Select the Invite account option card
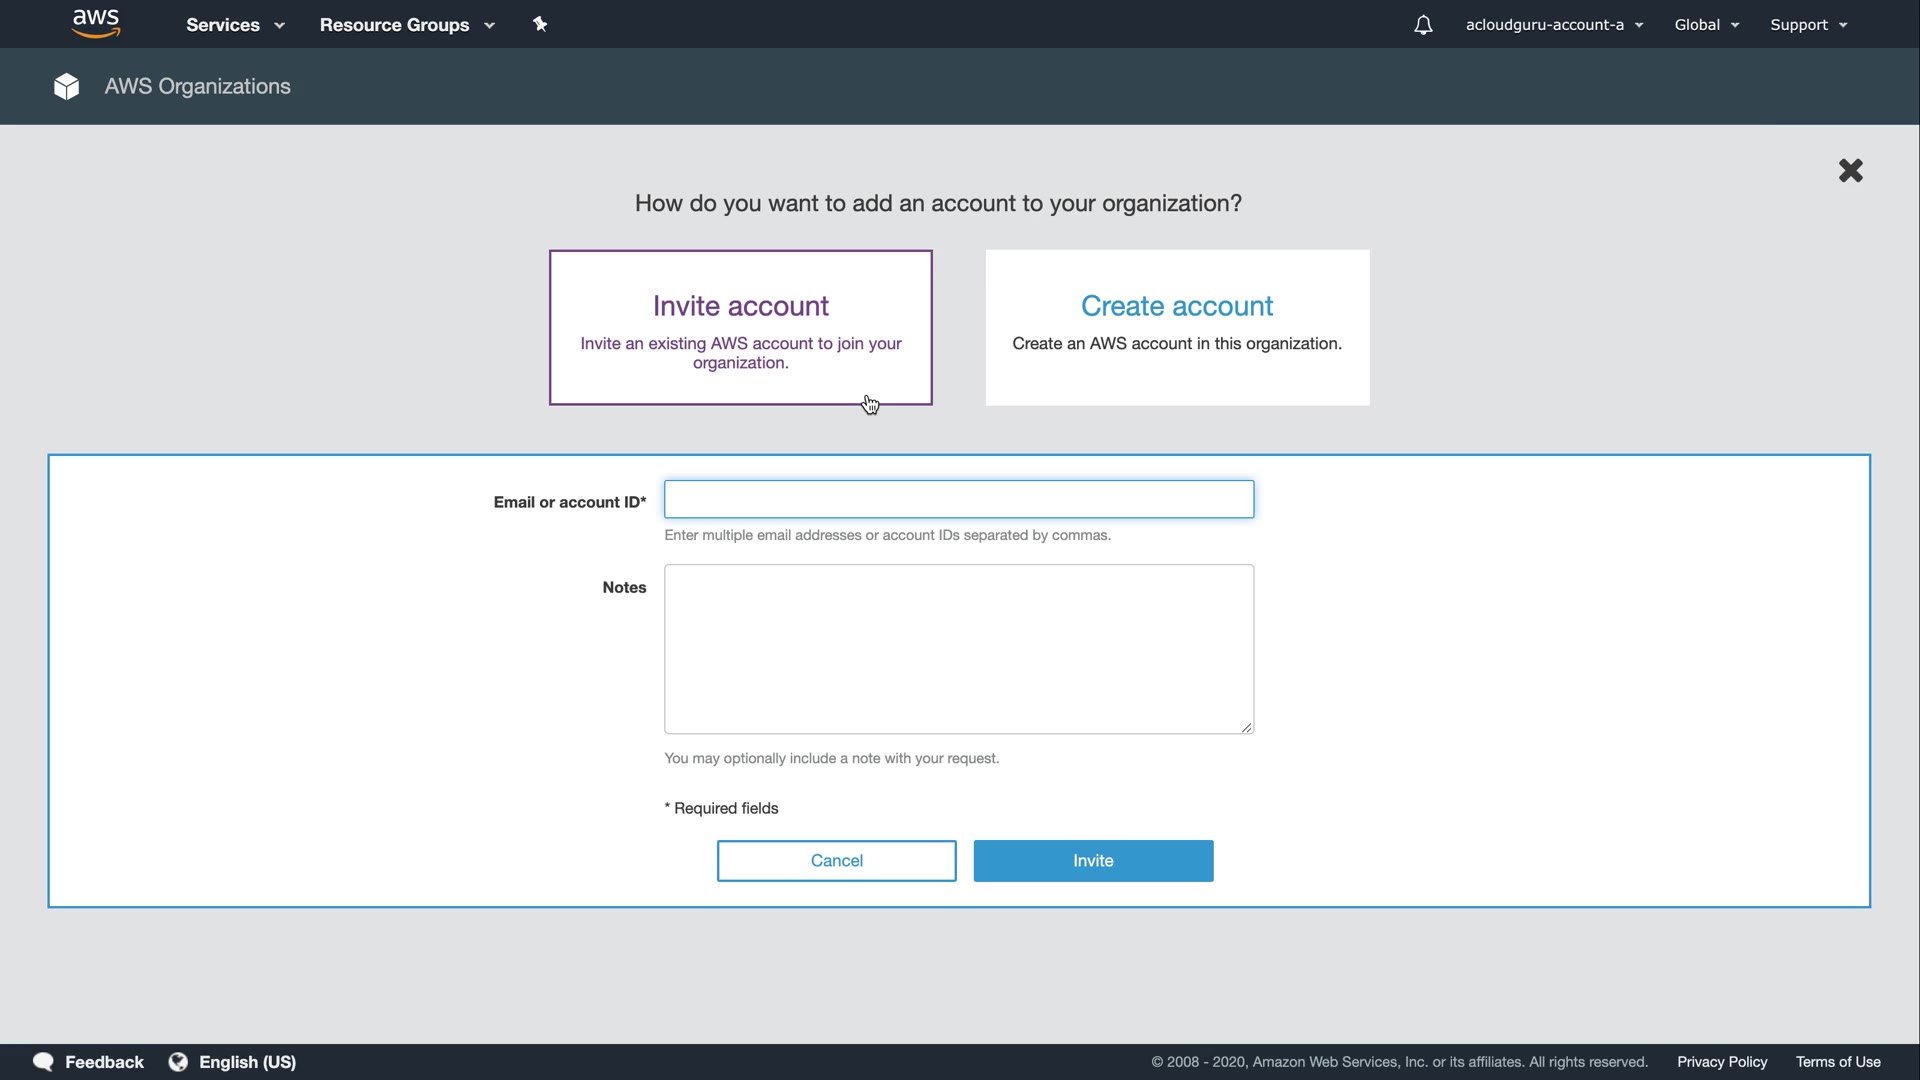The width and height of the screenshot is (1920, 1080). tap(740, 328)
